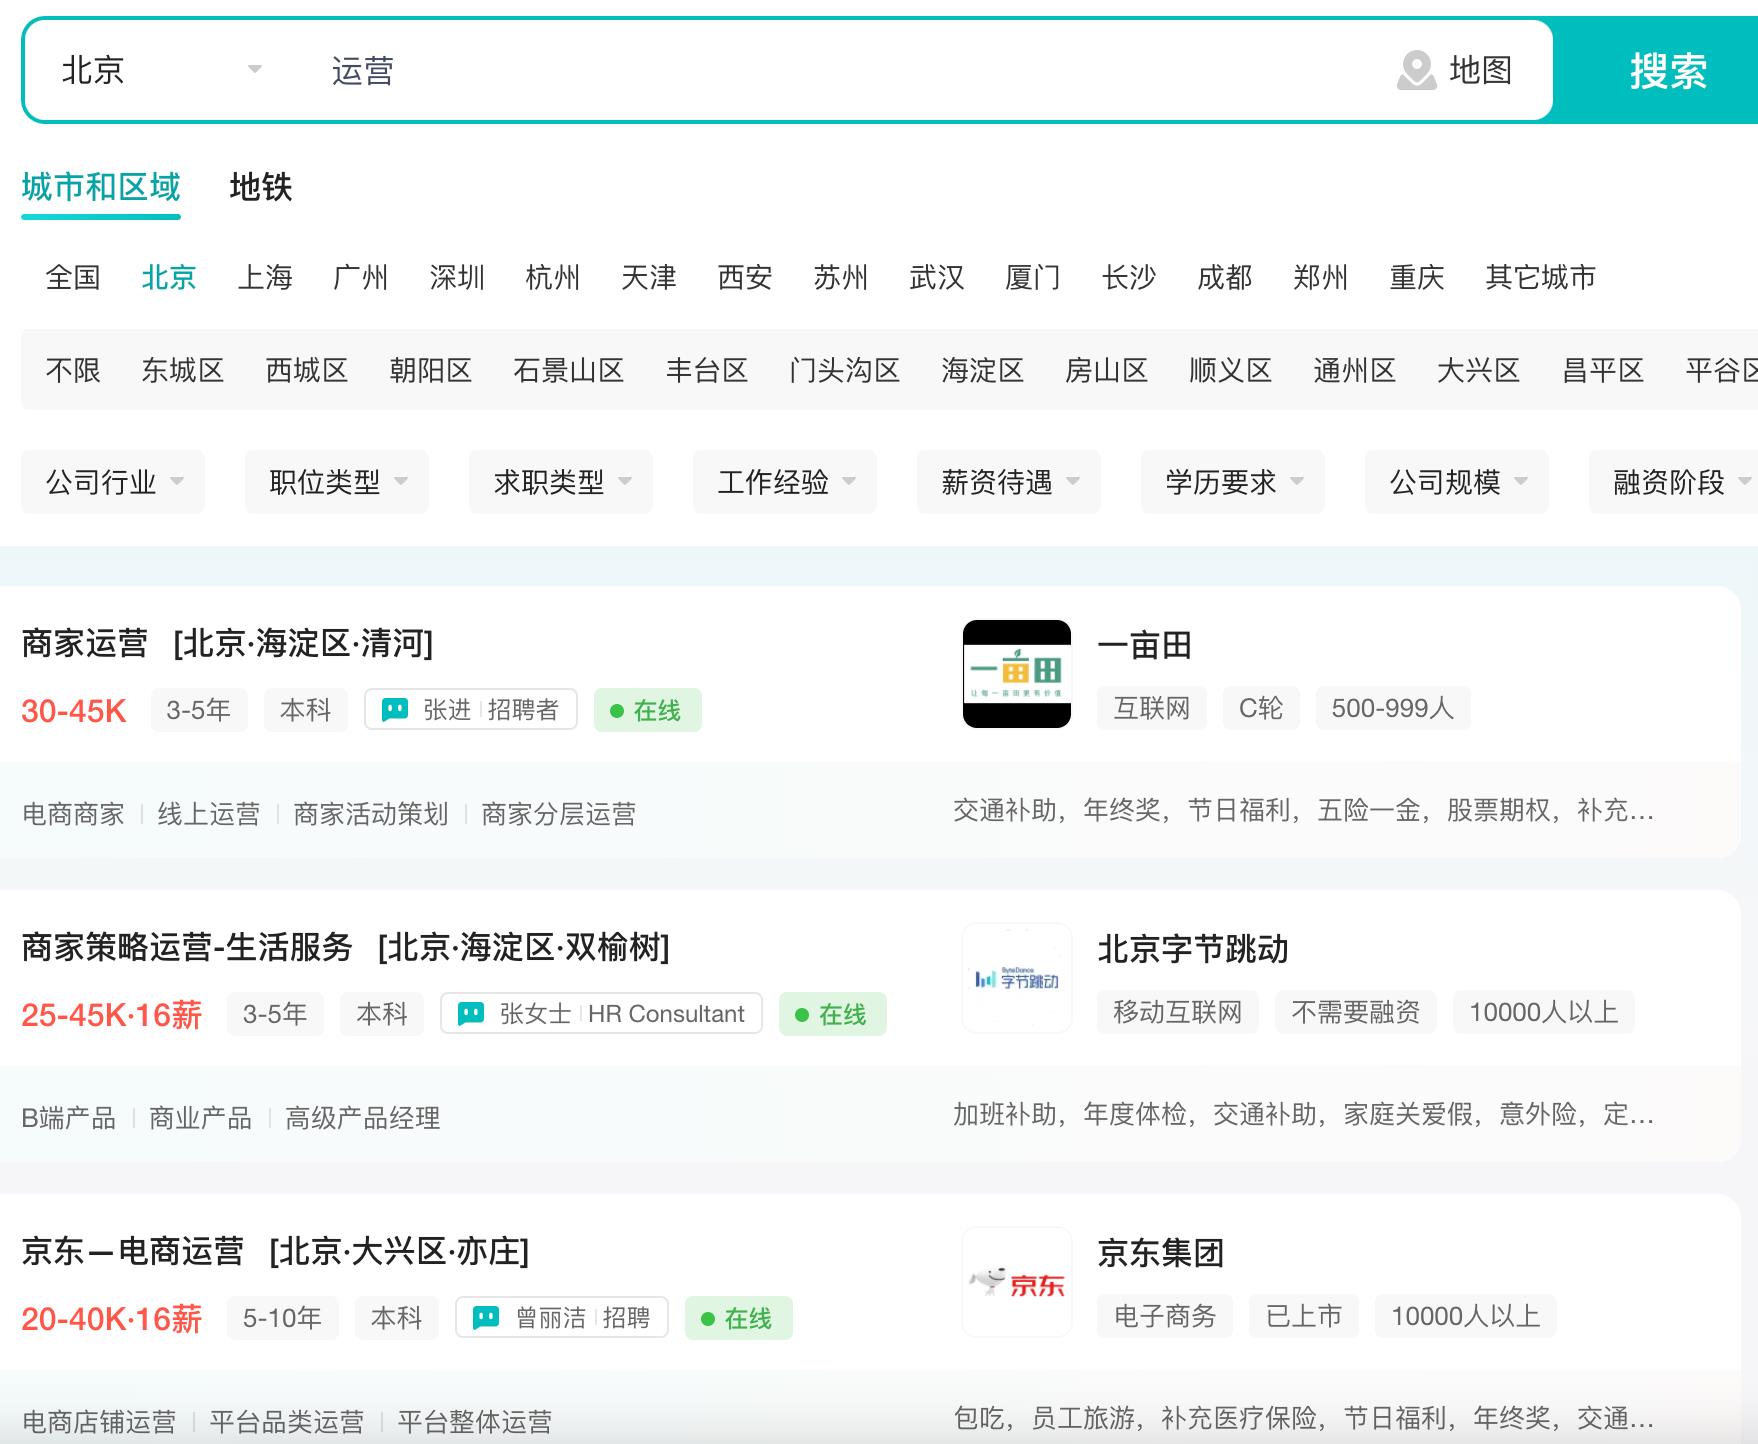Select 不限 district option
The height and width of the screenshot is (1444, 1758).
coord(73,371)
